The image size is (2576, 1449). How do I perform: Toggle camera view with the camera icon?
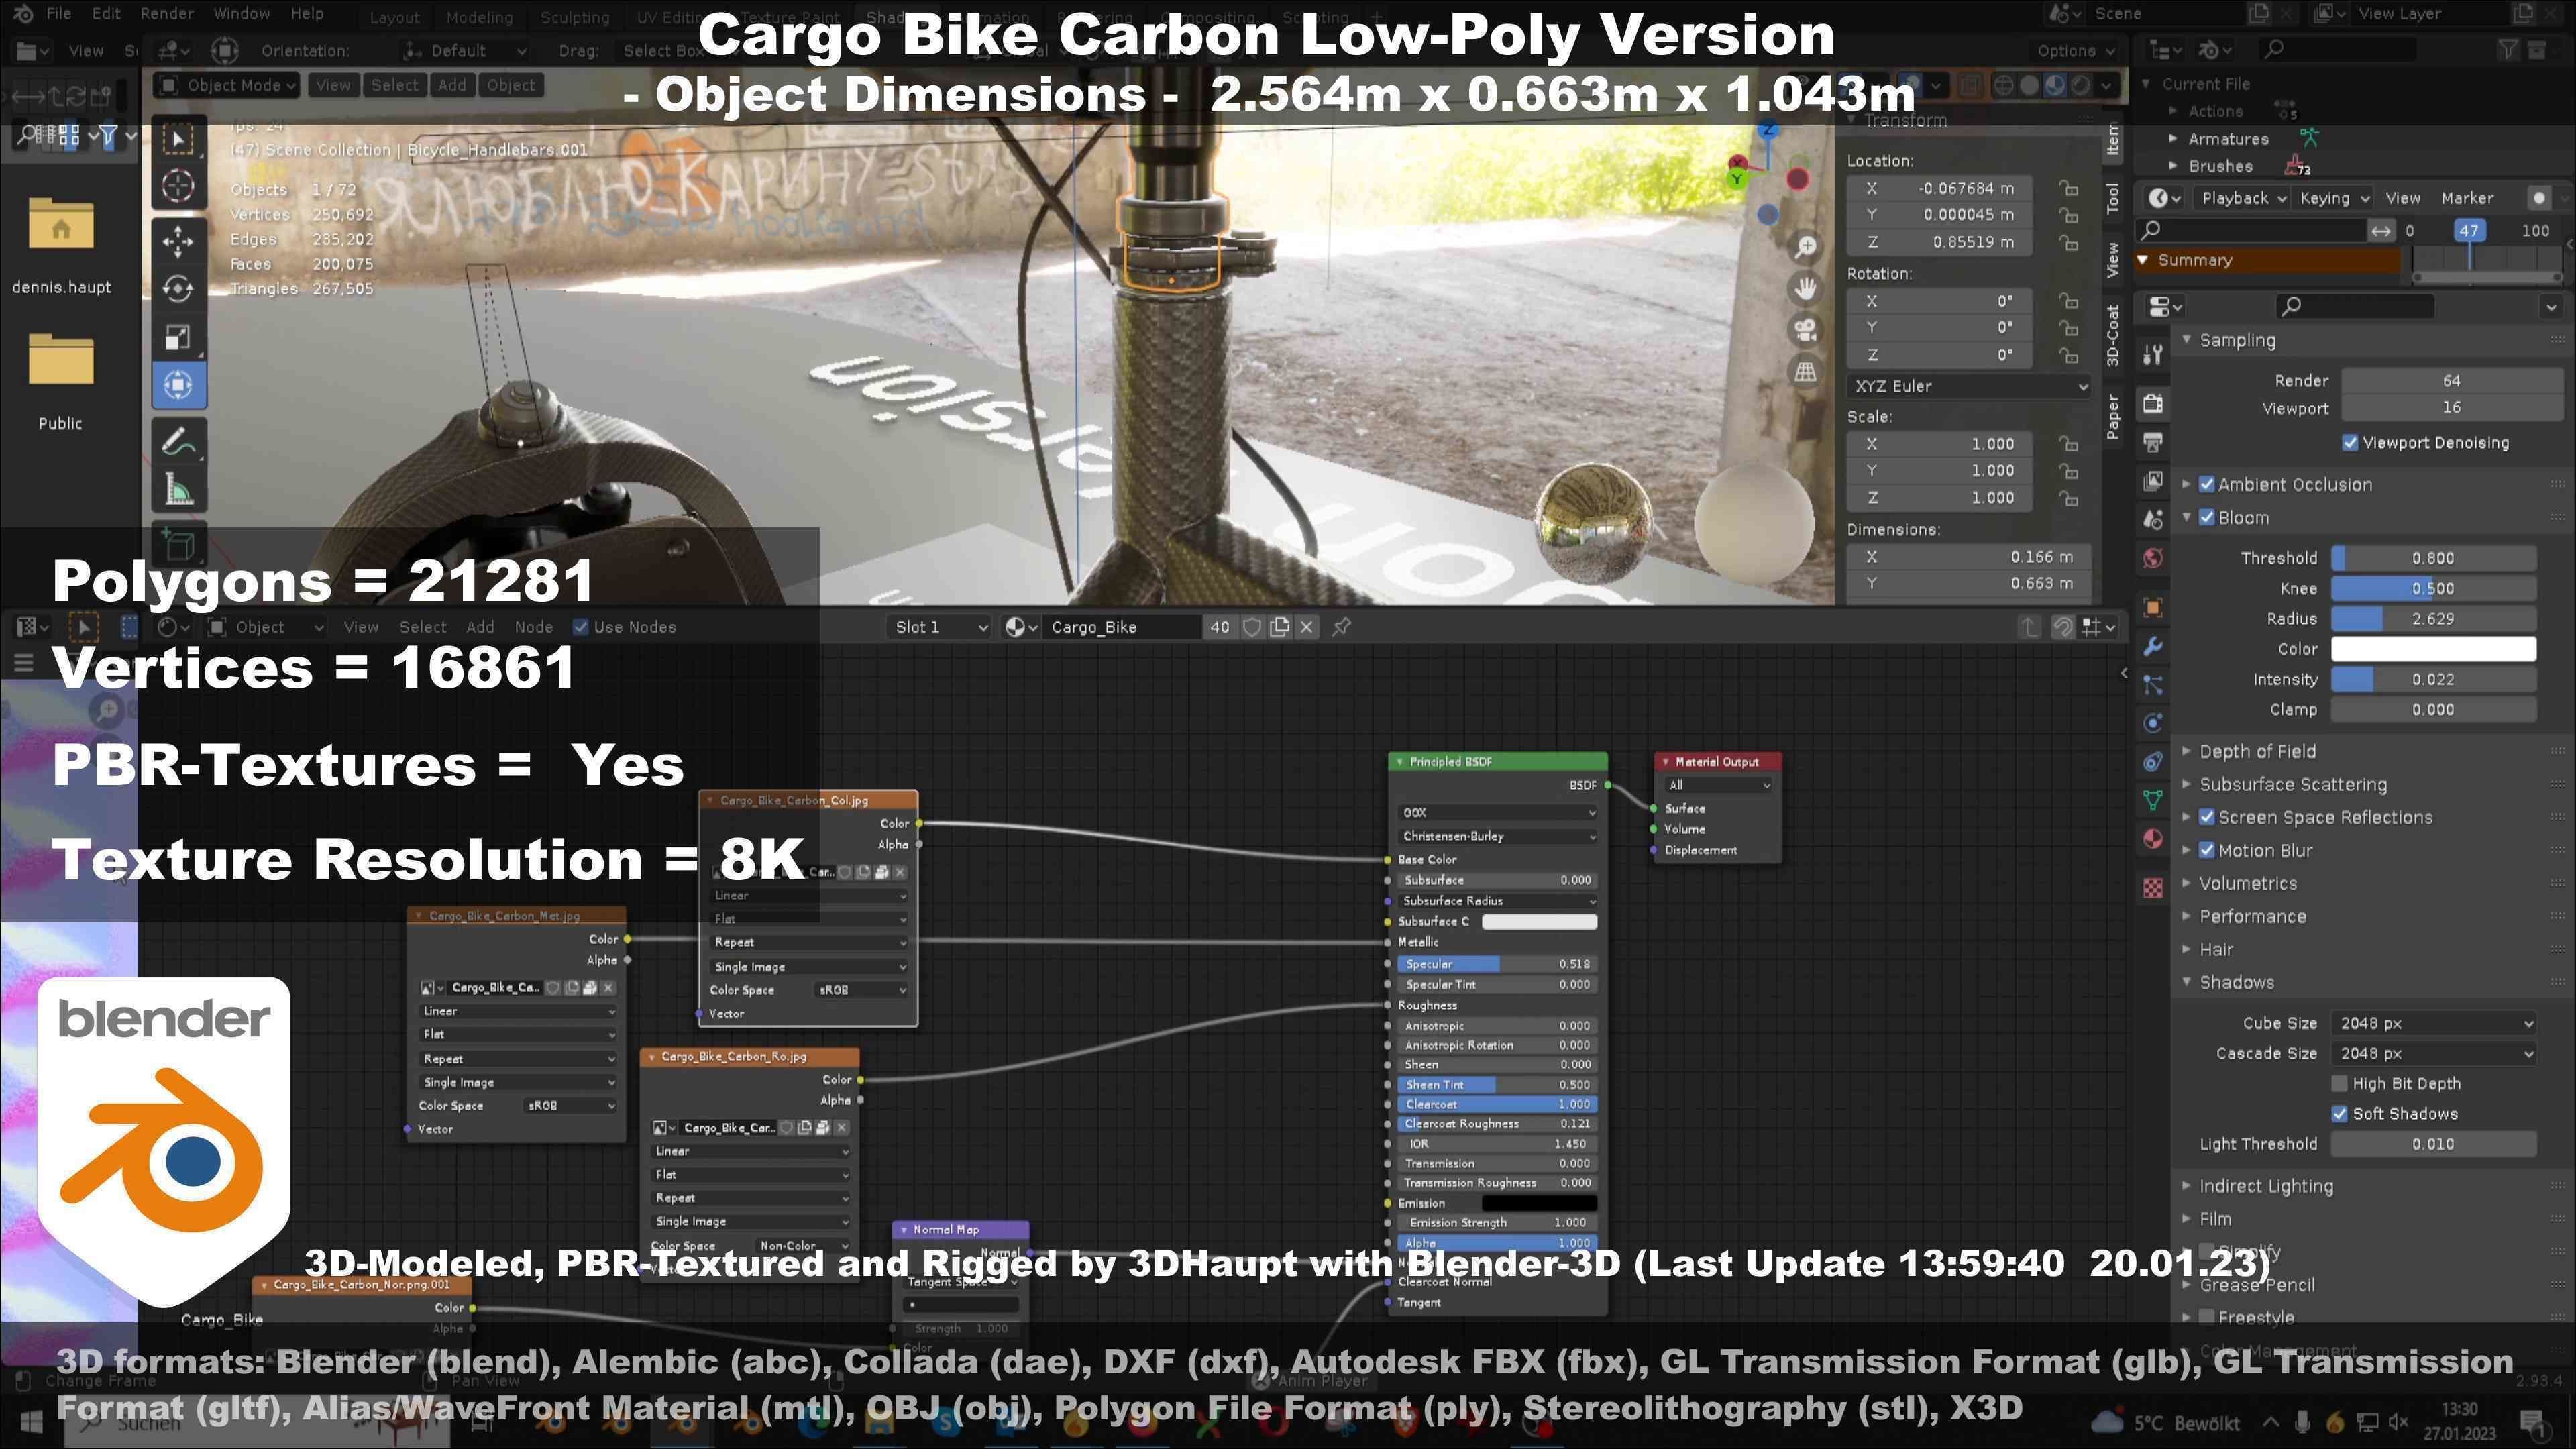coord(1805,330)
